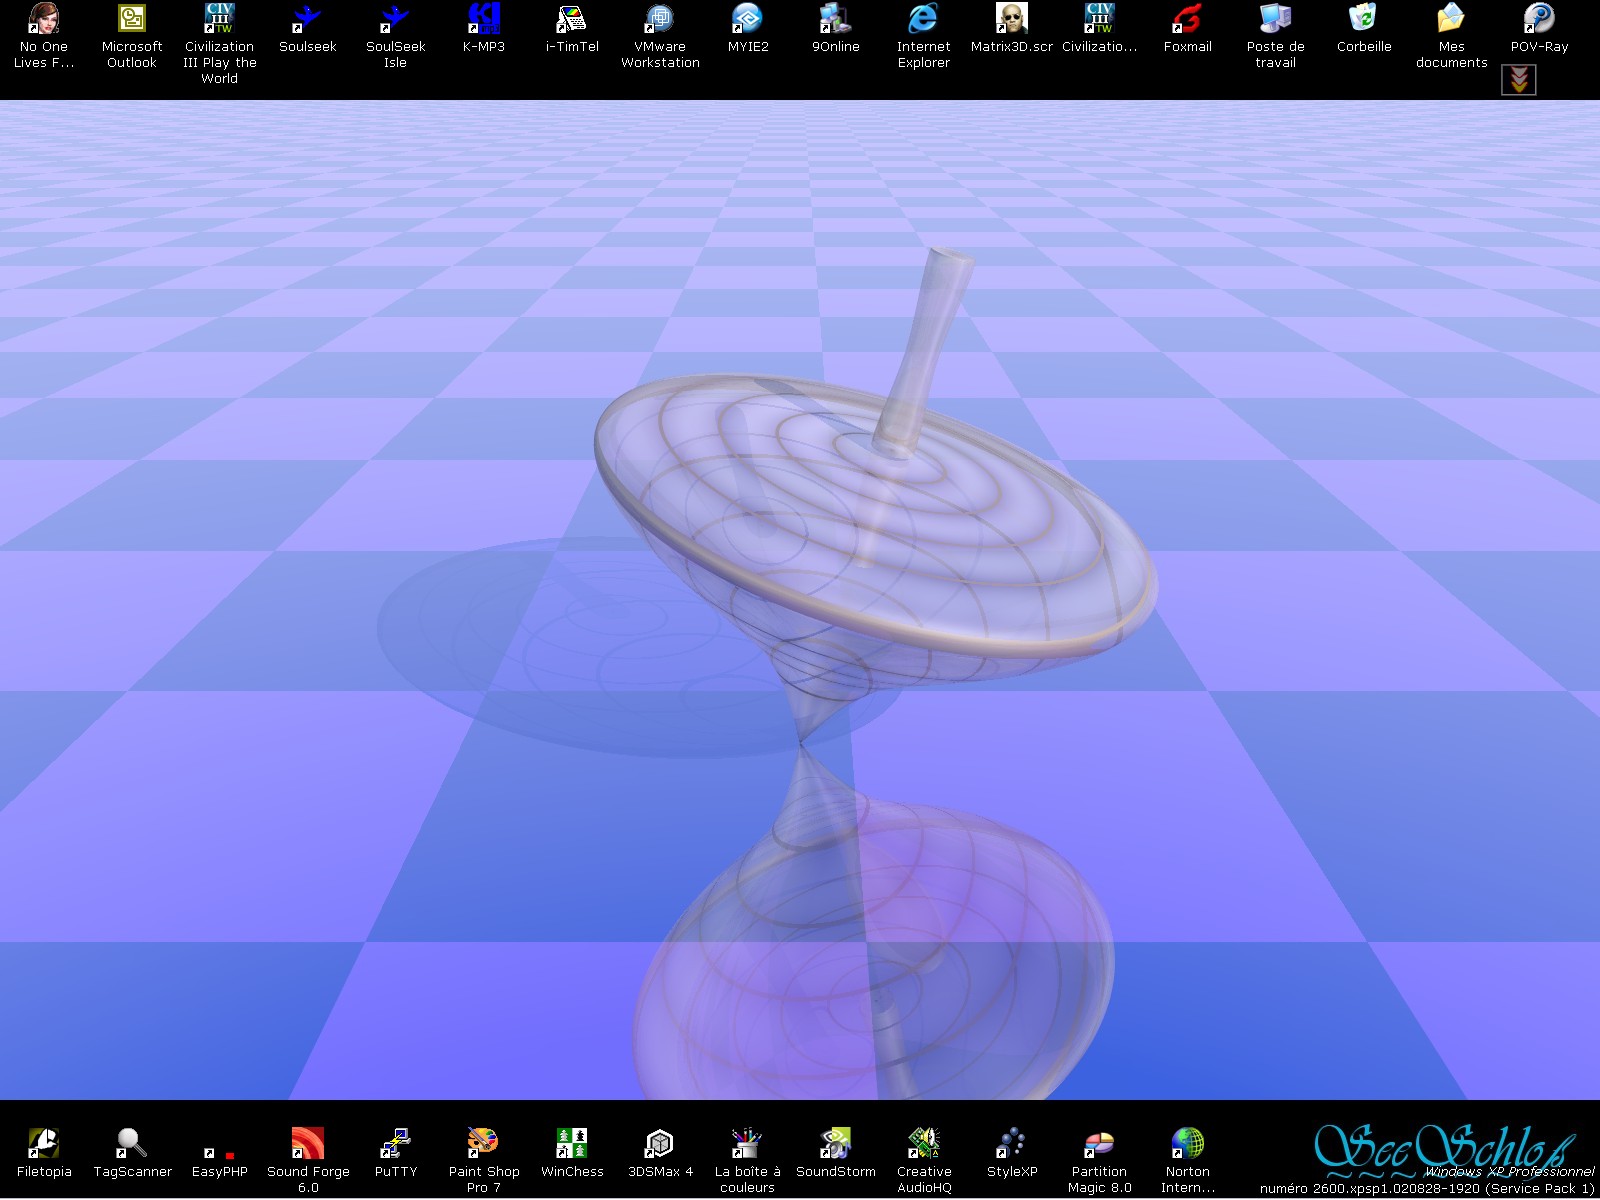
Task: Launch the MYIE2 browser icon
Action: tap(747, 18)
